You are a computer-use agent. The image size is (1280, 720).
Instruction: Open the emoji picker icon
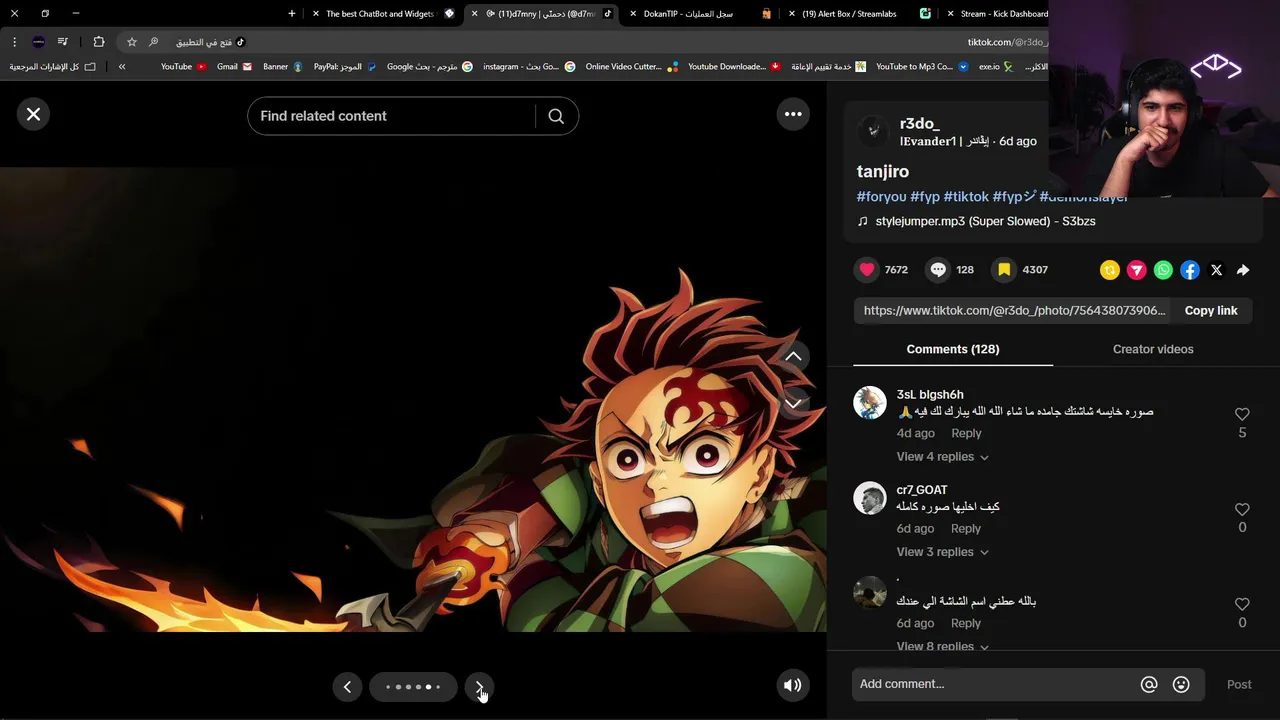[1181, 684]
